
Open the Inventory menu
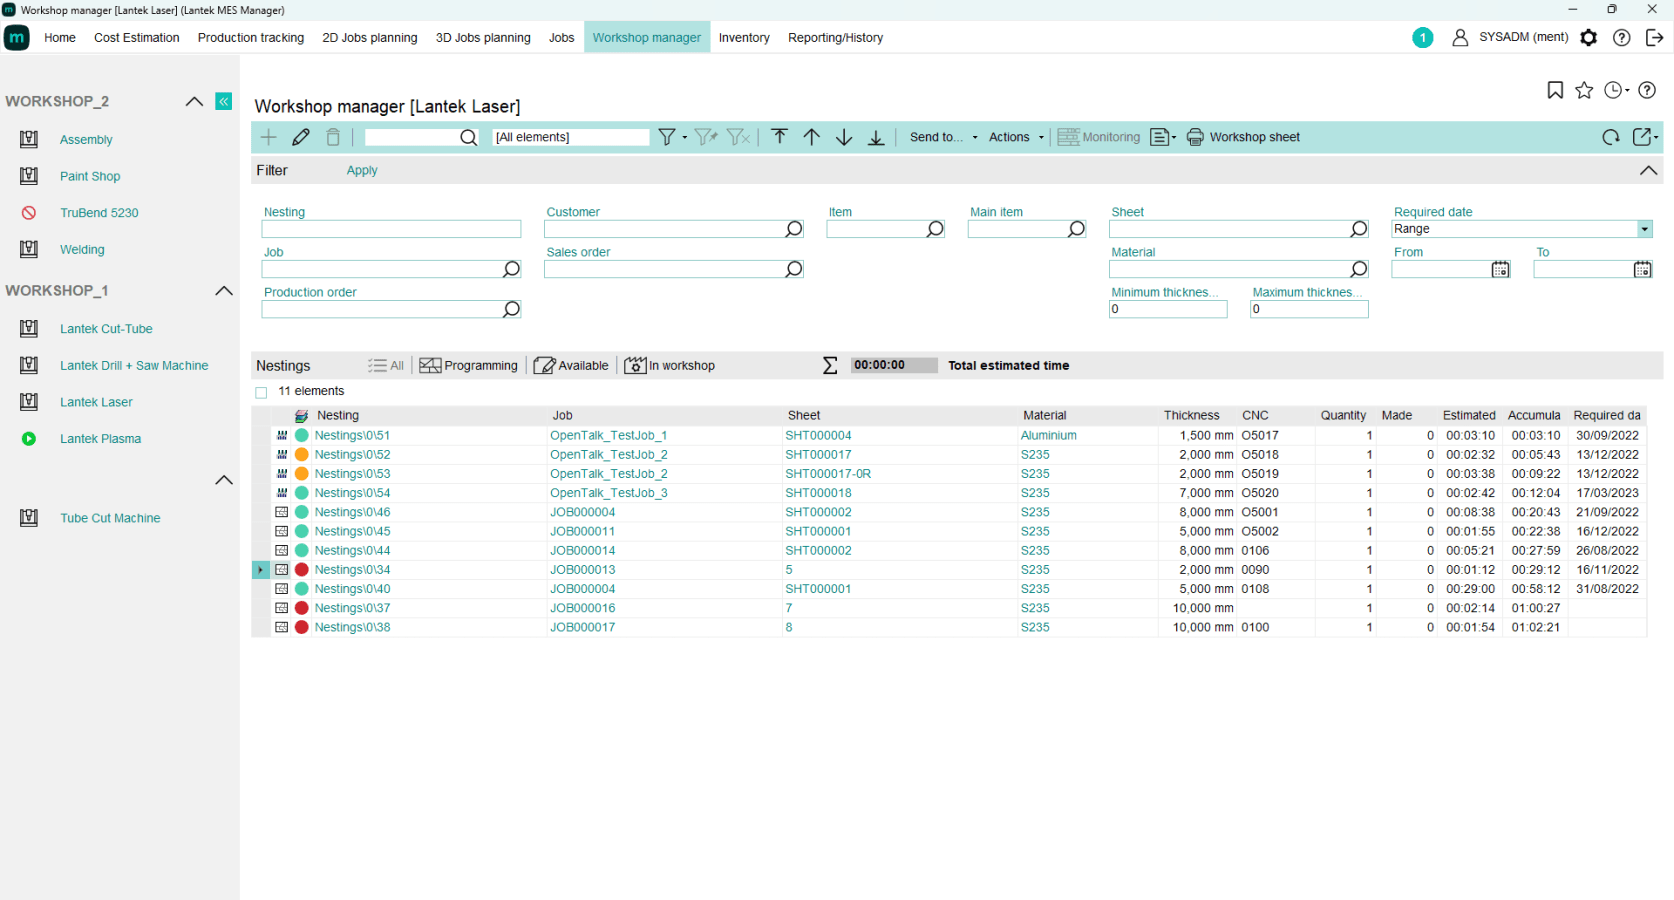(x=744, y=38)
